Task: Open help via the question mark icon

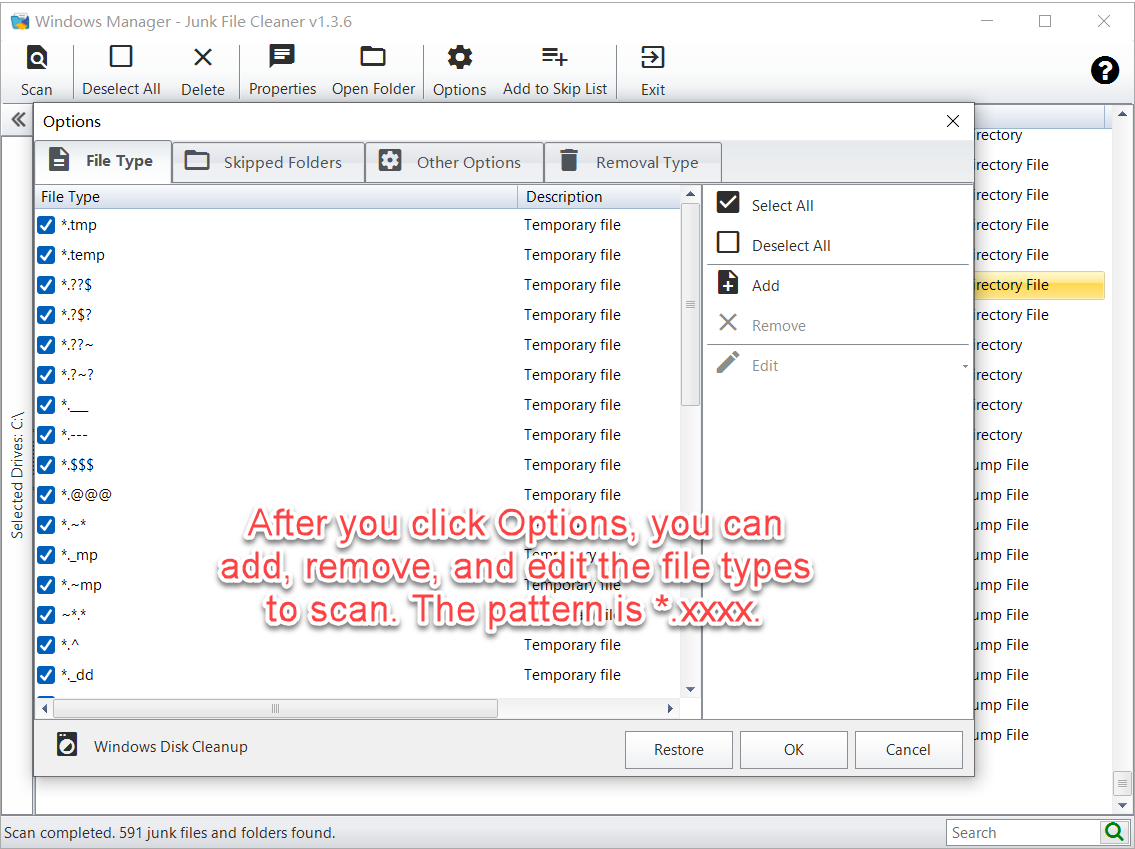Action: point(1105,70)
